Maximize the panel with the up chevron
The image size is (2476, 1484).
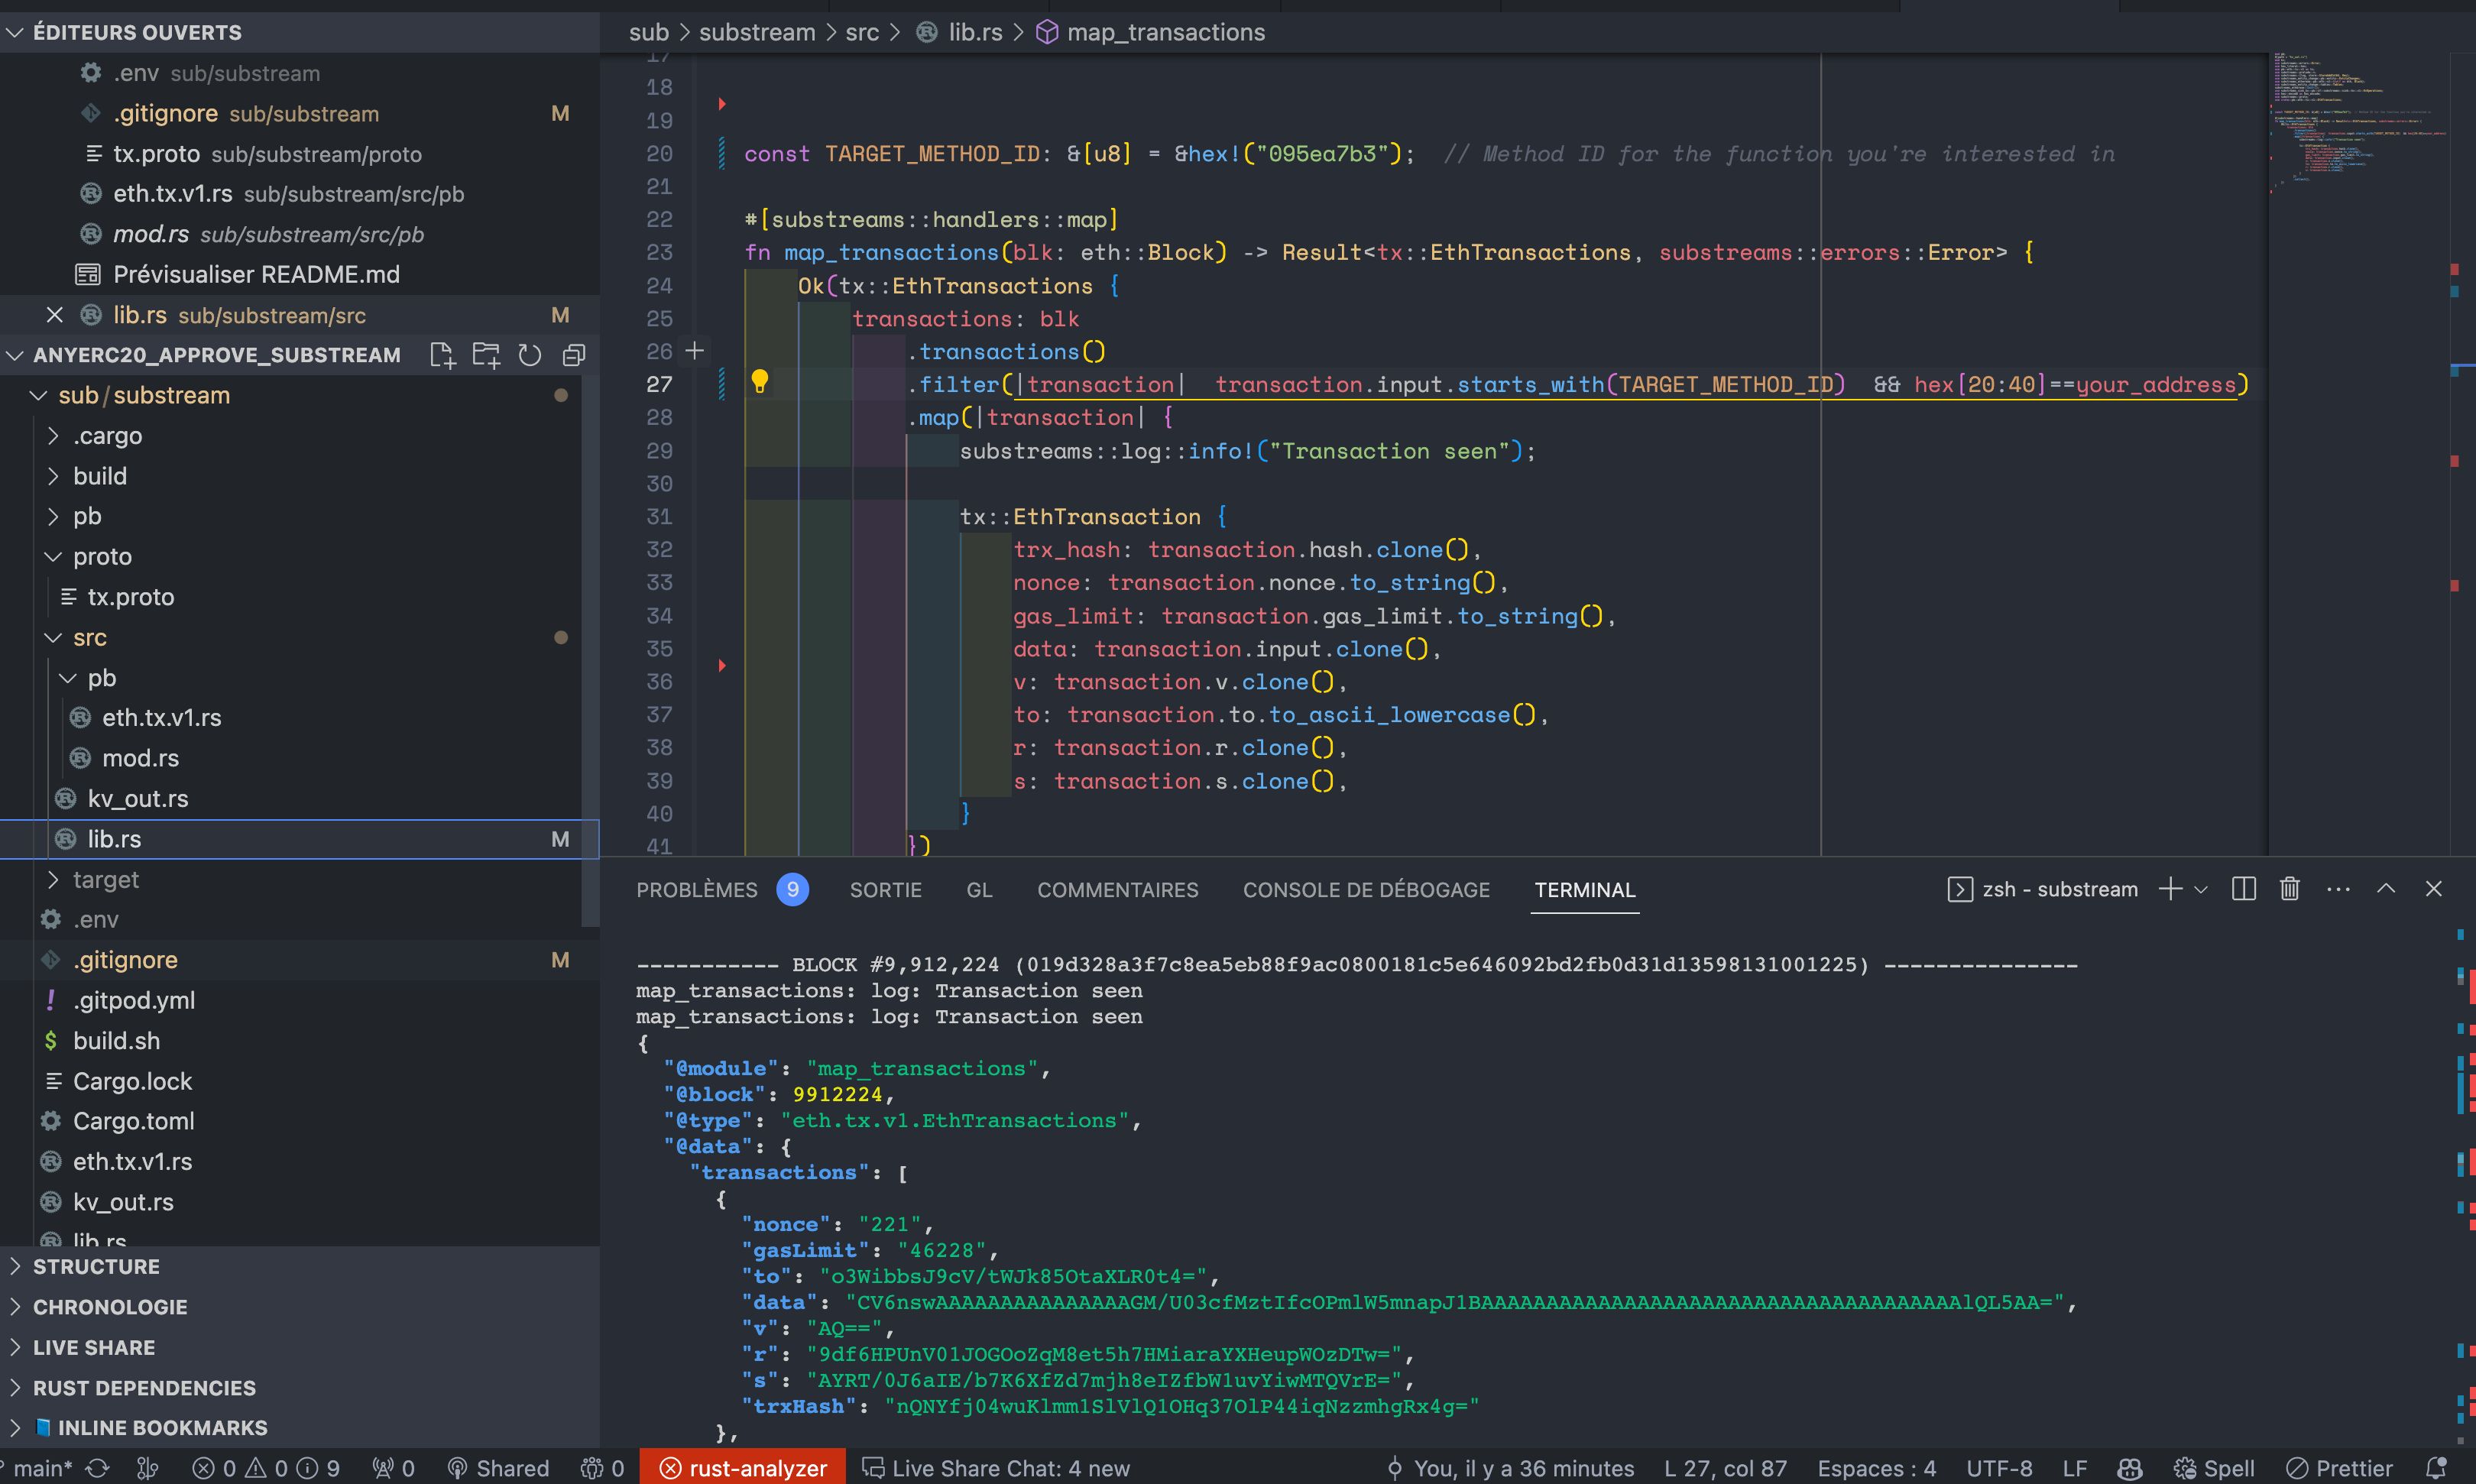coord(2386,889)
